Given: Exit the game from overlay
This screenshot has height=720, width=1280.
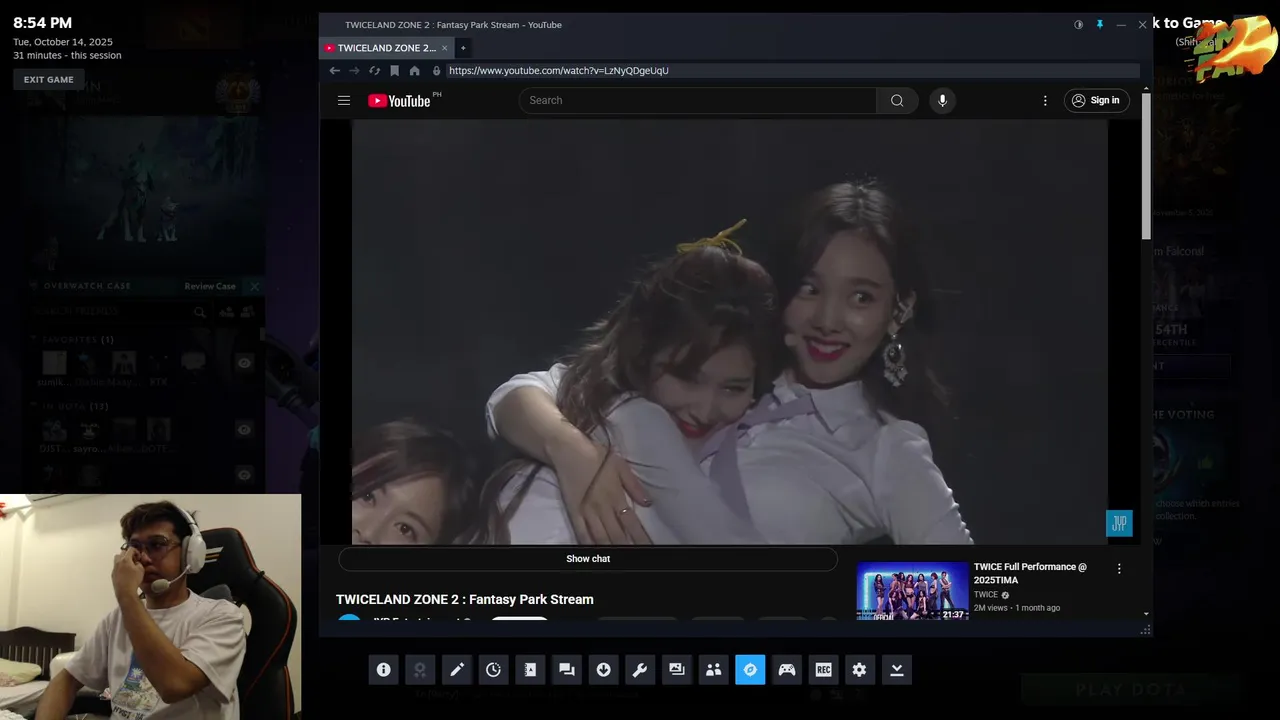Looking at the screenshot, I should 49,80.
